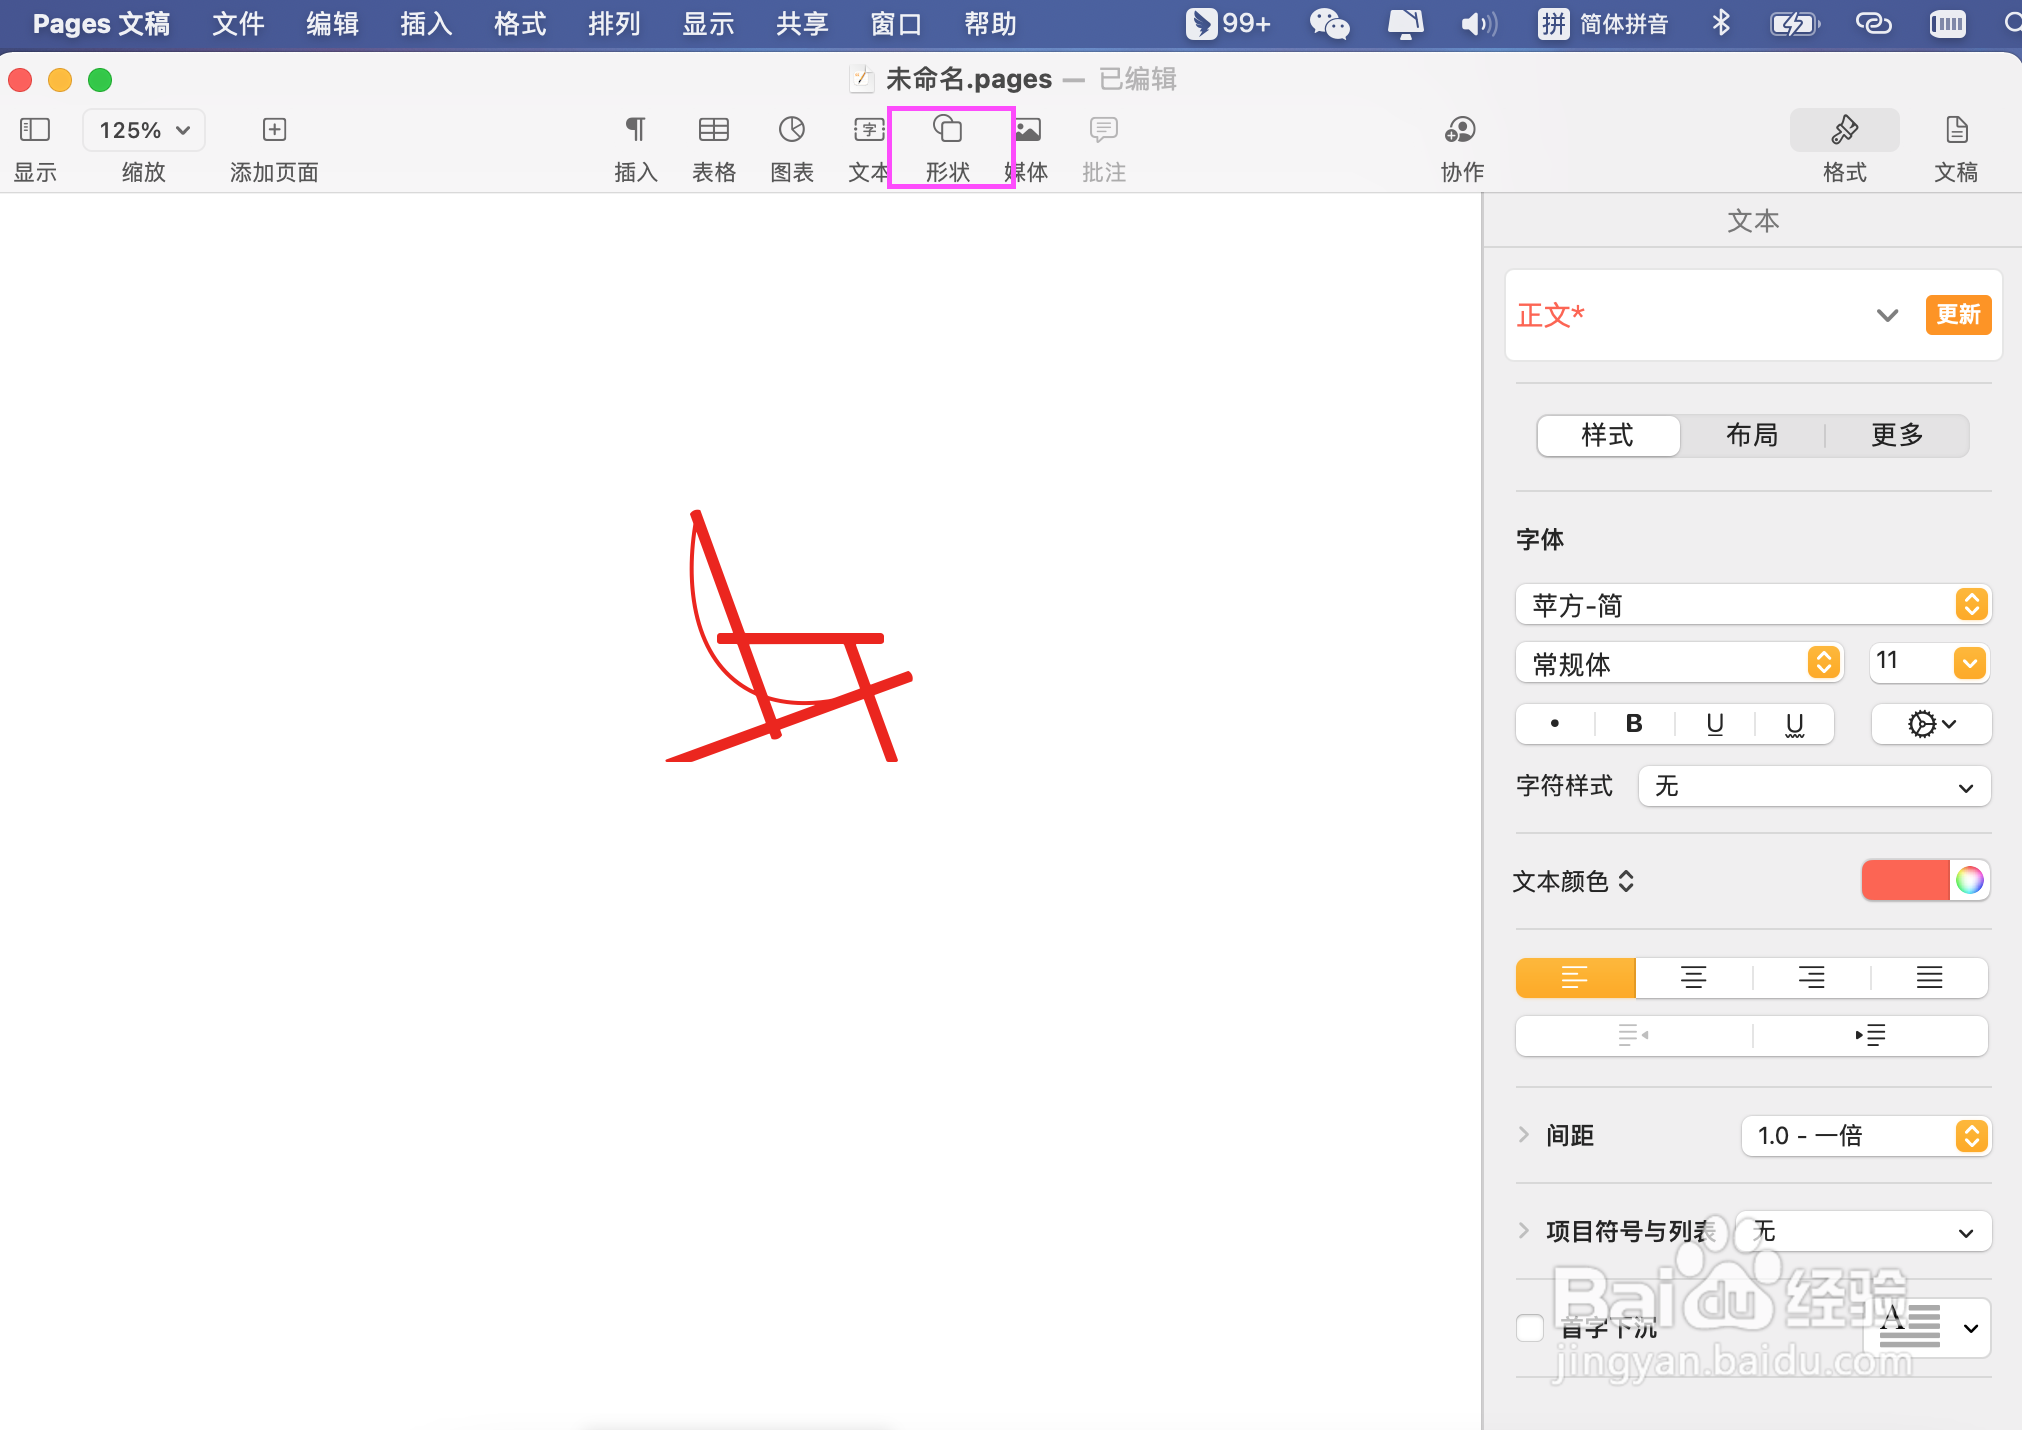Switch to the Layout (布局) tab
2022x1430 pixels.
(1751, 436)
